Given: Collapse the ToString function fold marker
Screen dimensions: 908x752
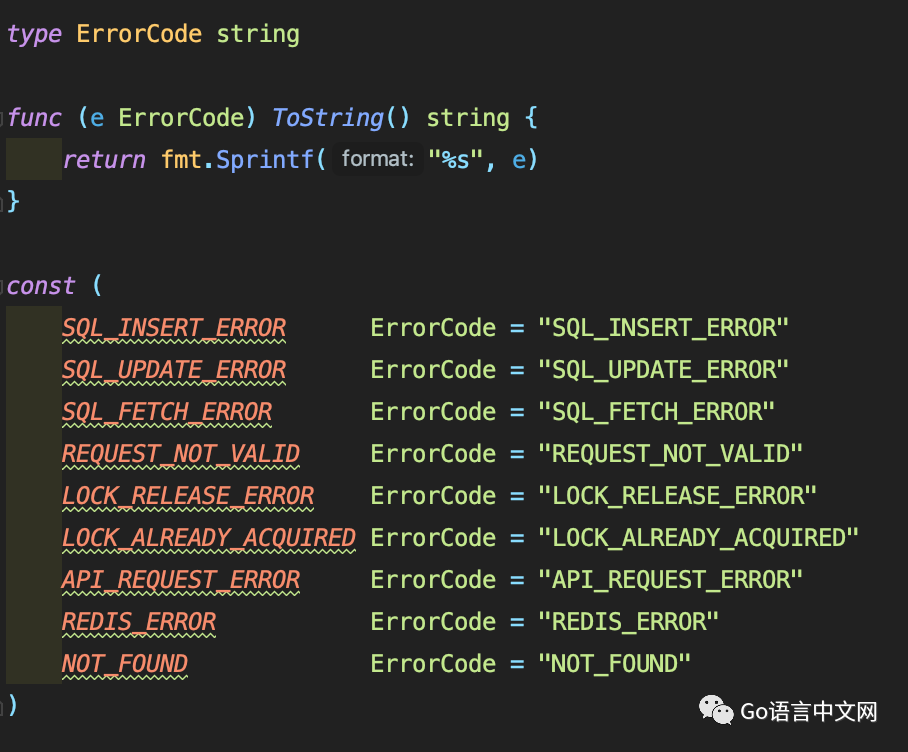Looking at the screenshot, I should pos(3,118).
